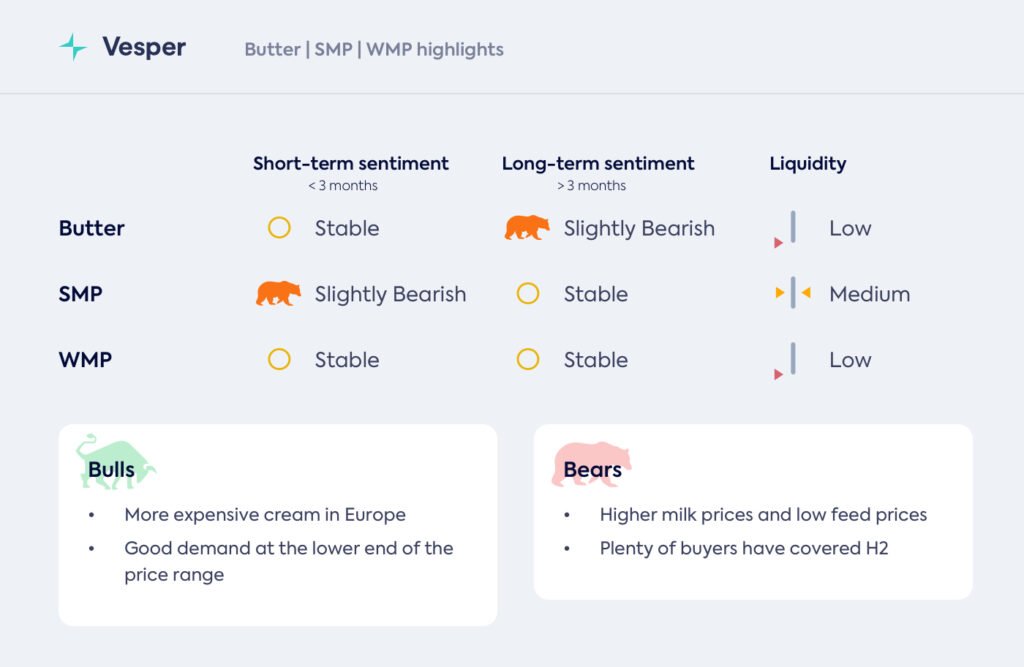Click the pink bear icon in Bears card

[591, 464]
